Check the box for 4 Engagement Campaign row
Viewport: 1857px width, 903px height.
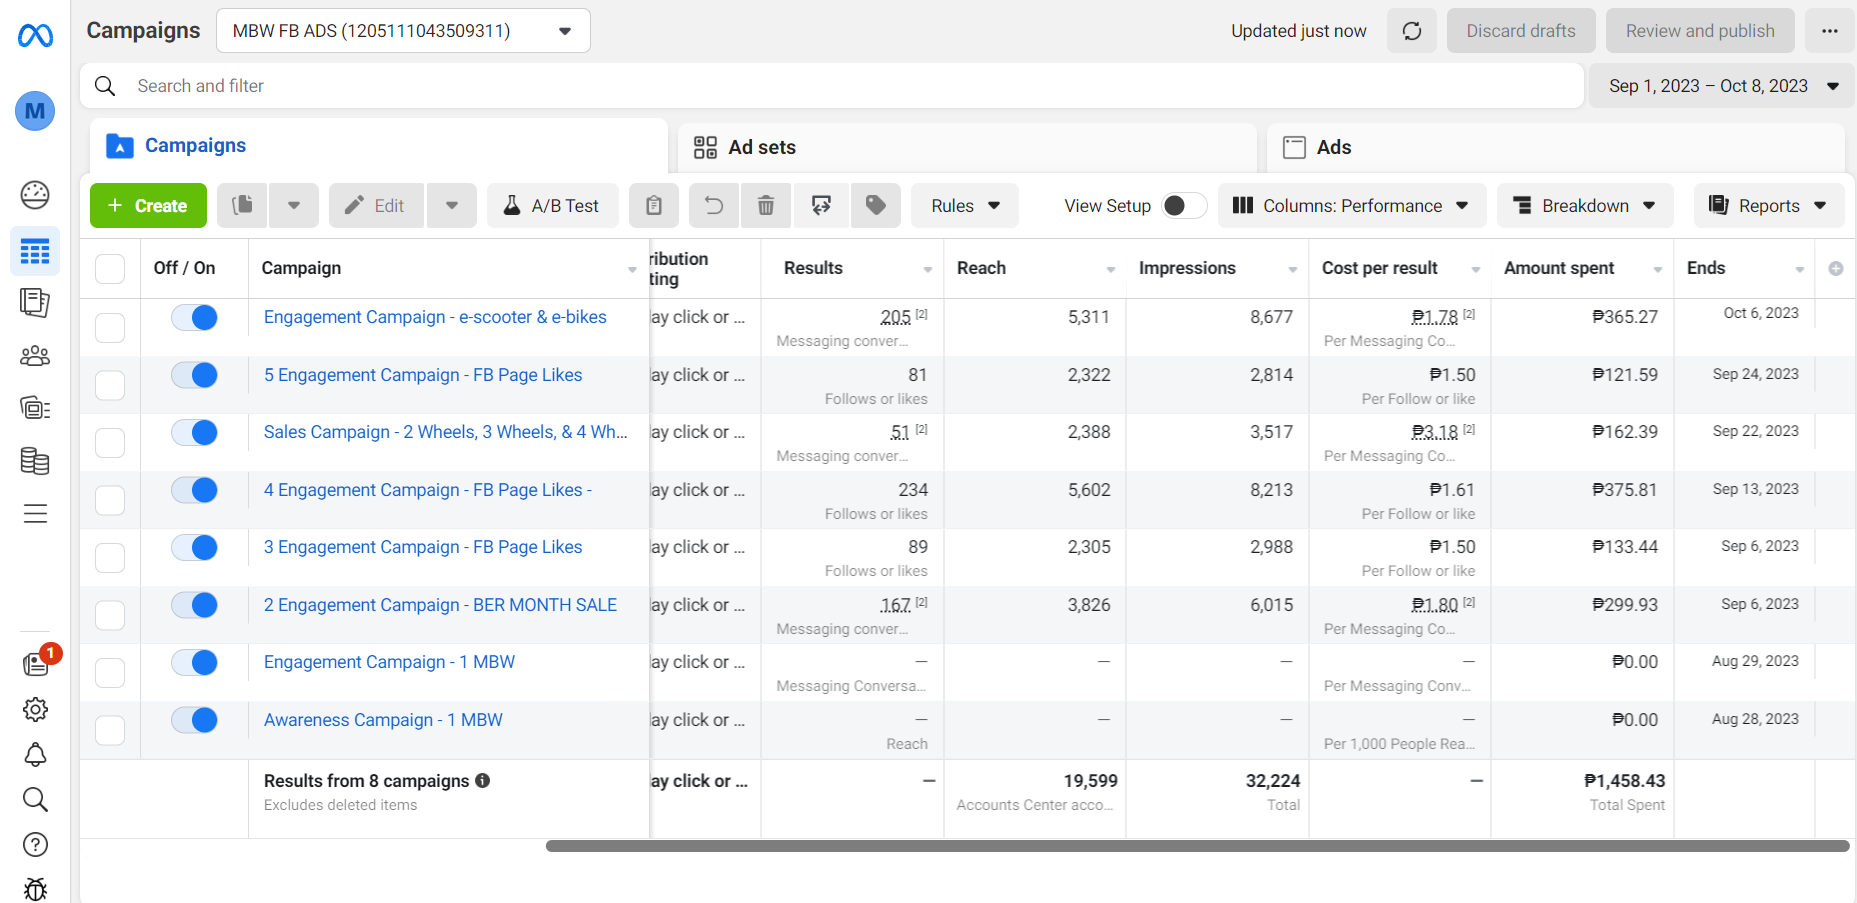pos(110,500)
